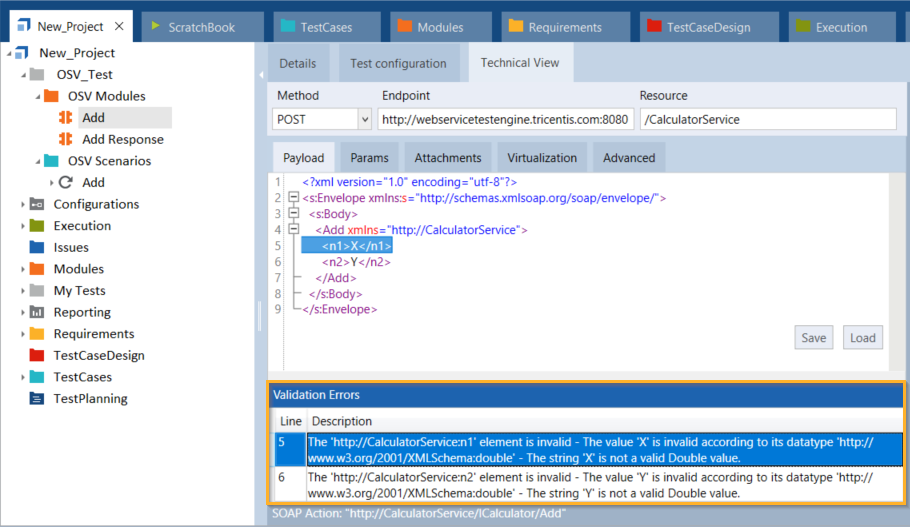Close the New_Project tab
This screenshot has height=527, width=910.
tap(119, 27)
